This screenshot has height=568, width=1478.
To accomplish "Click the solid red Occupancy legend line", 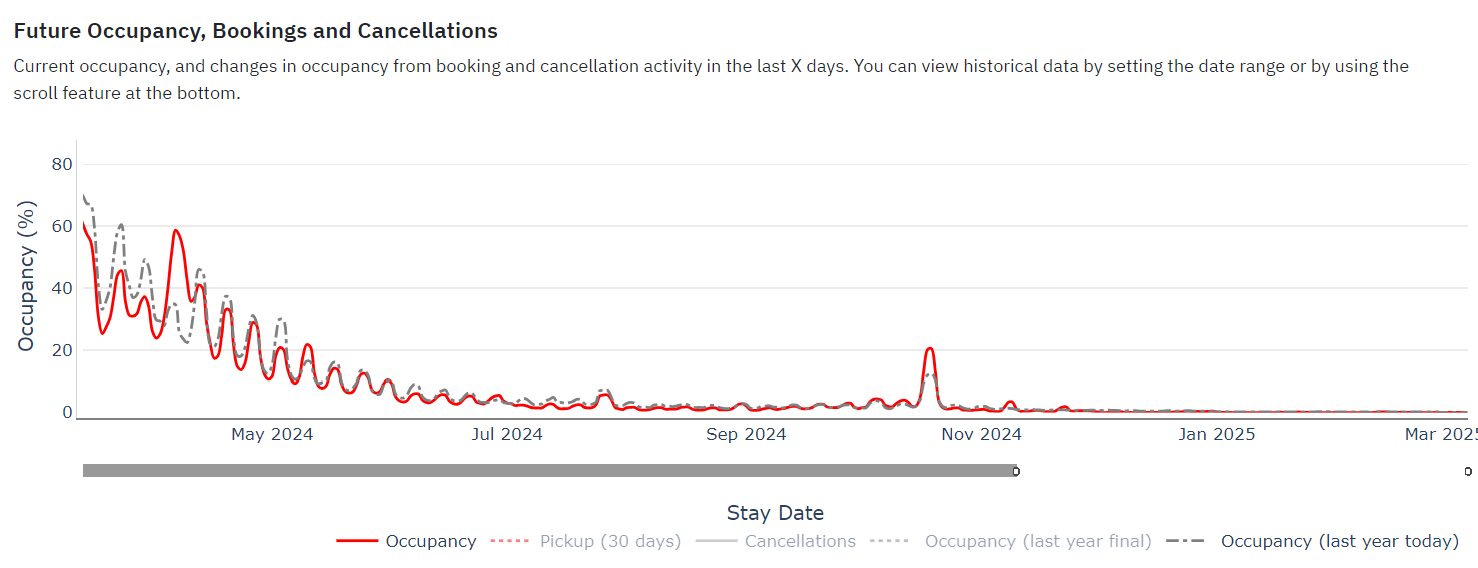I will 357,541.
